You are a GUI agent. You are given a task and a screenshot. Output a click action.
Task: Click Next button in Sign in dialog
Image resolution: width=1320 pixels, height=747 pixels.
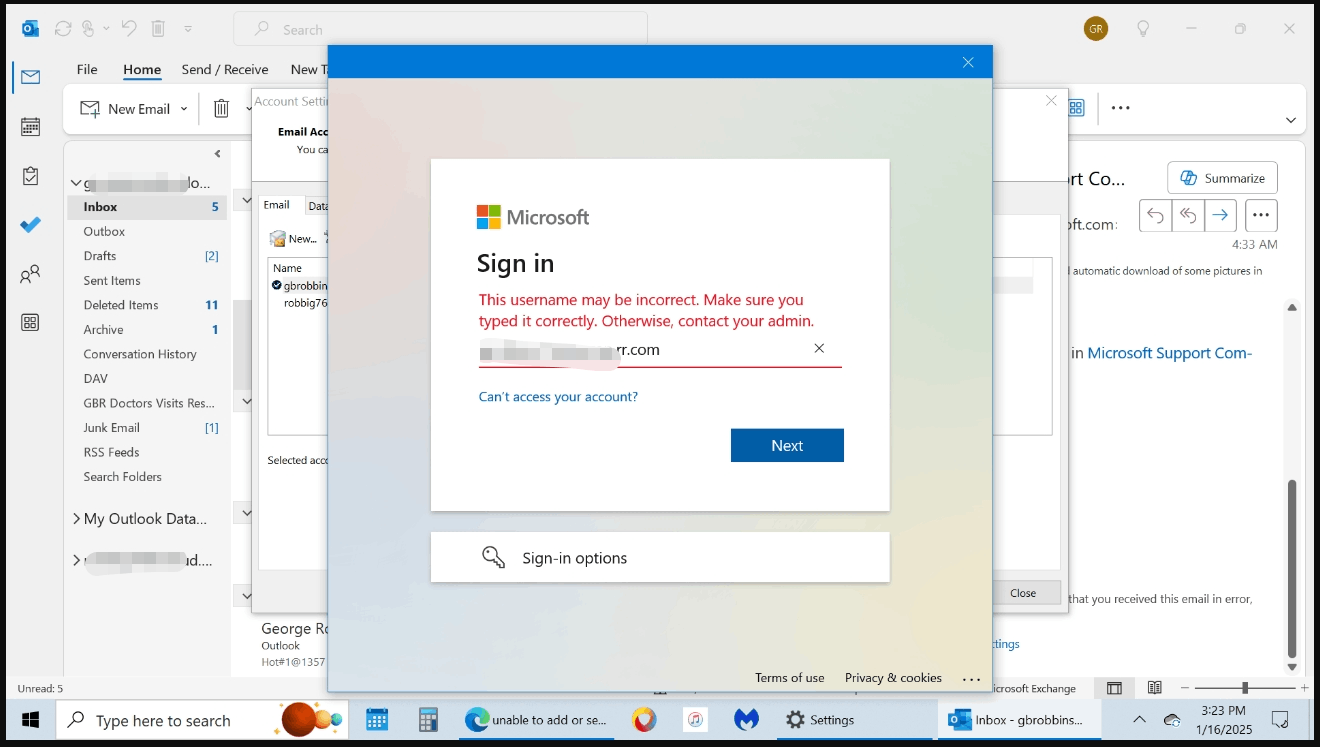(x=787, y=445)
